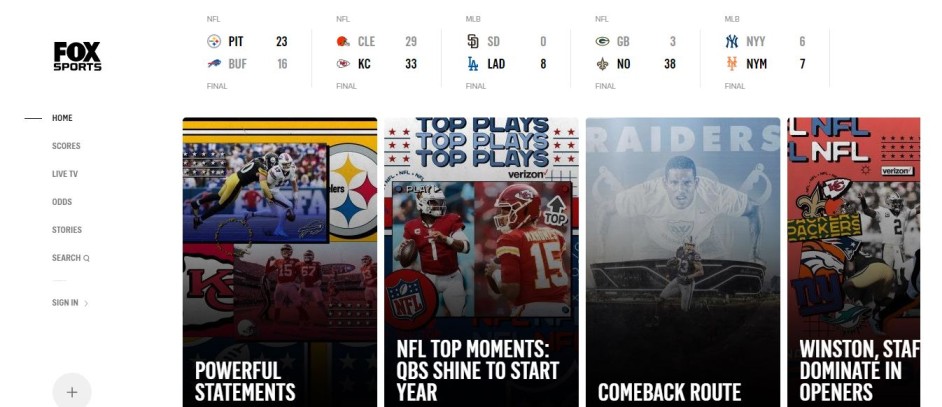Open the Scores menu item

66,146
